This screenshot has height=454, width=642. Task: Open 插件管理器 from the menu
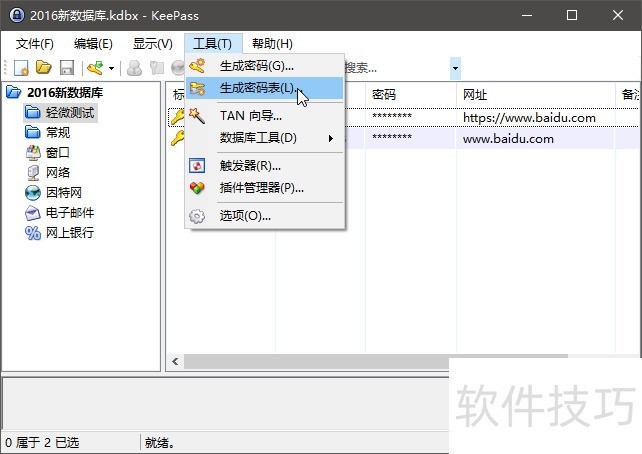pyautogui.click(x=261, y=187)
